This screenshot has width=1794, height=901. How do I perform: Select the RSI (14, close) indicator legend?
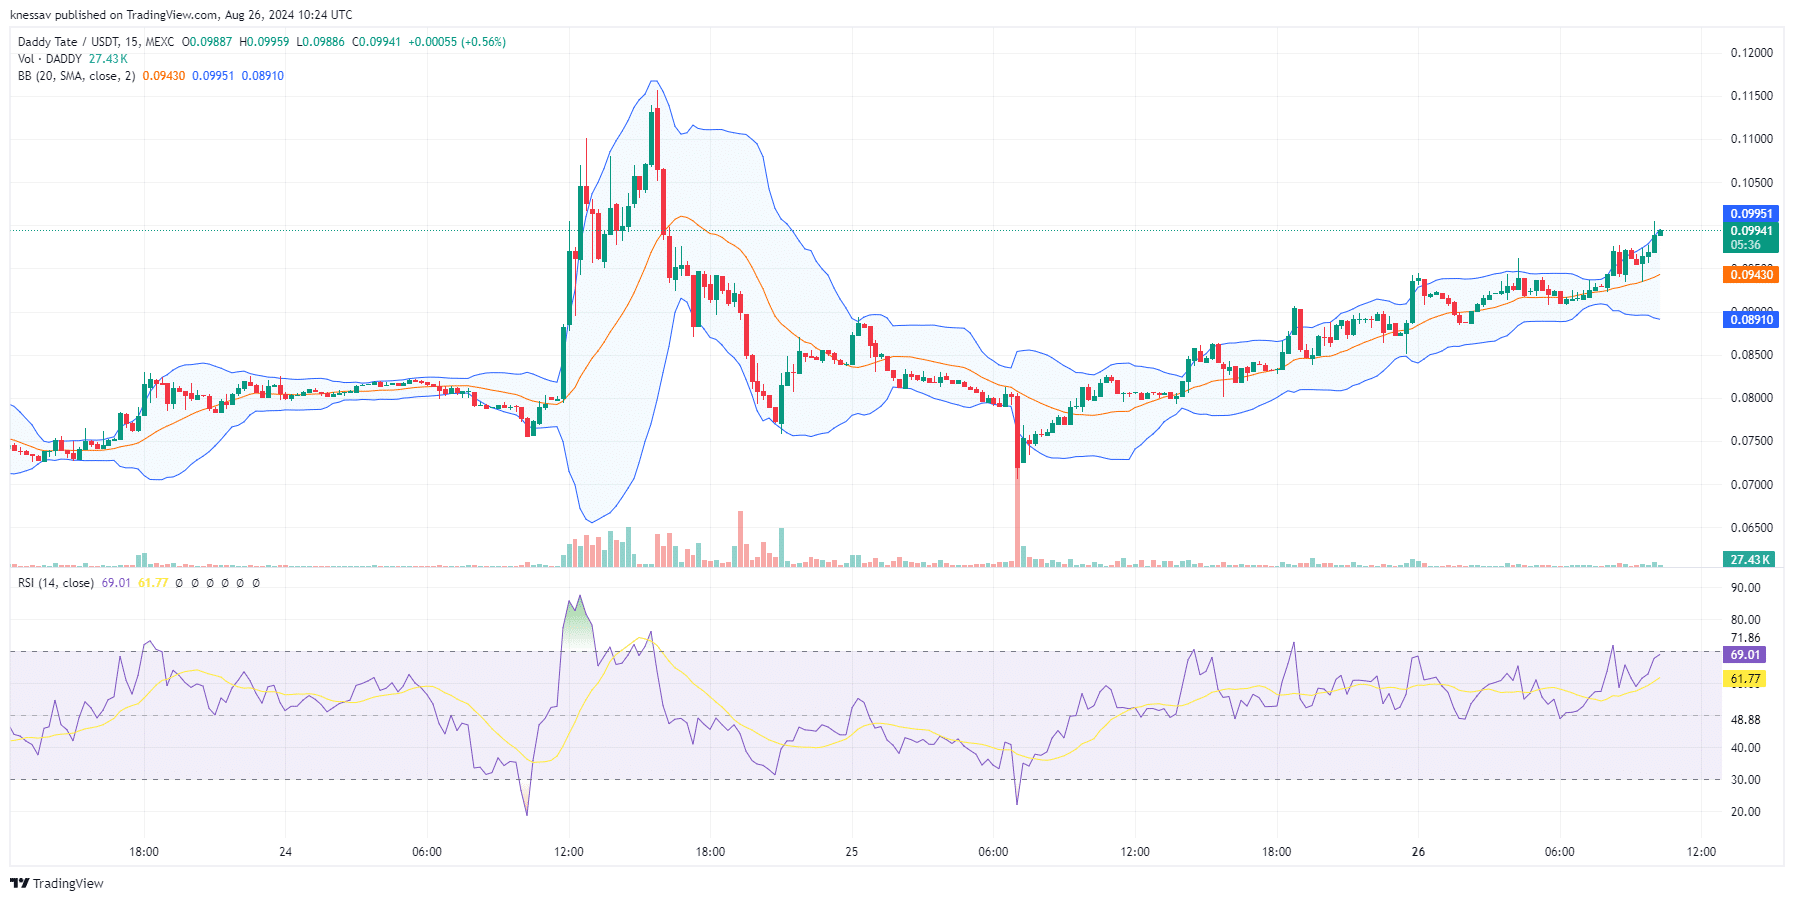click(x=56, y=583)
